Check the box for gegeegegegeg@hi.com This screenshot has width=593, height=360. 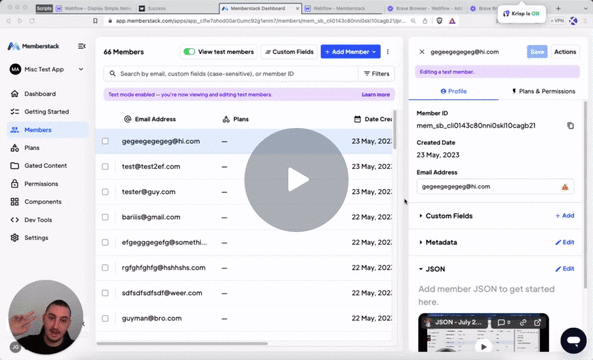tap(105, 141)
